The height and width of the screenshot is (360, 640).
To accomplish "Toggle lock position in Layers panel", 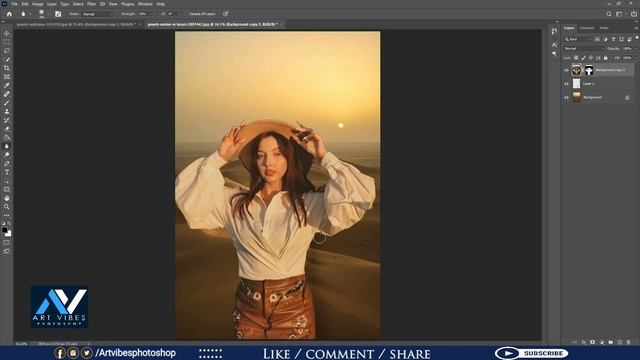I will tap(591, 58).
